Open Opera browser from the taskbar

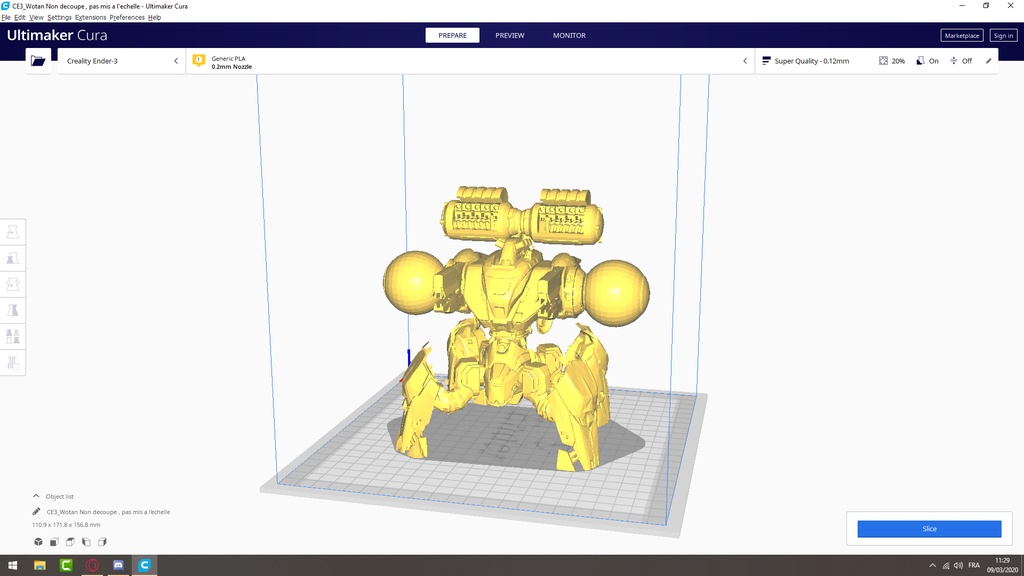pos(92,565)
